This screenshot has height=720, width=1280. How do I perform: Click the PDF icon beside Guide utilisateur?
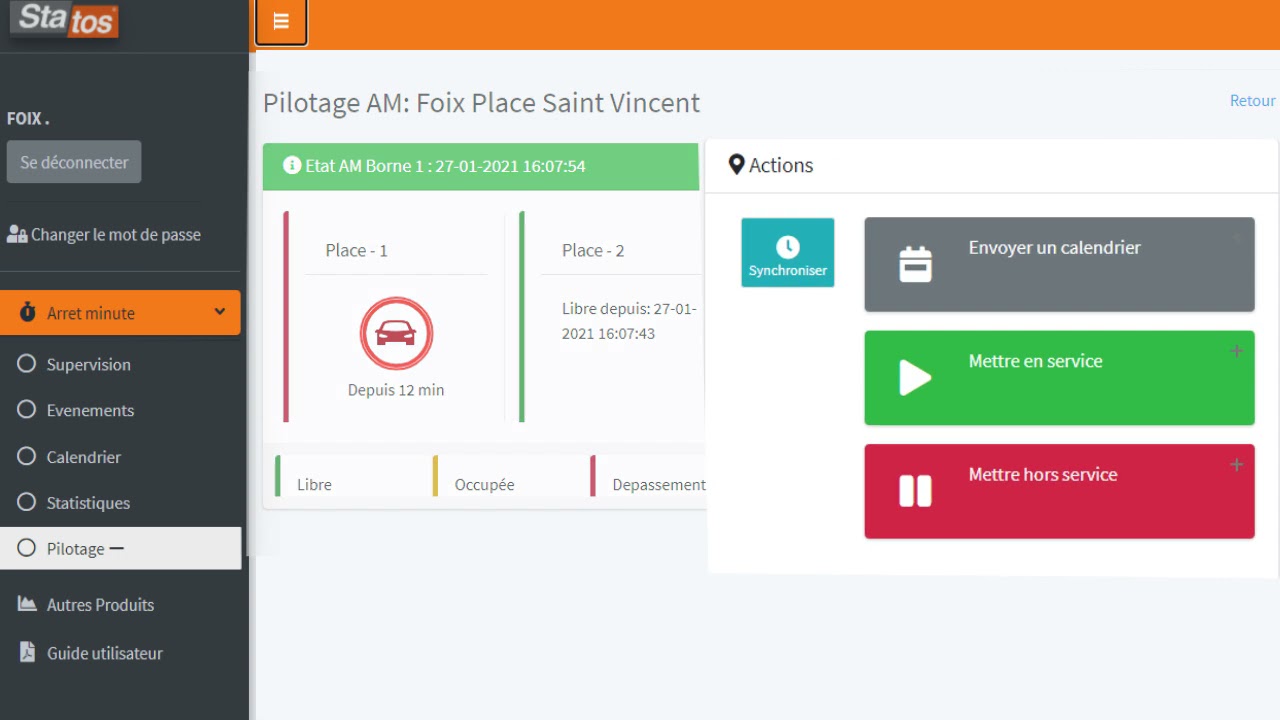click(x=28, y=652)
